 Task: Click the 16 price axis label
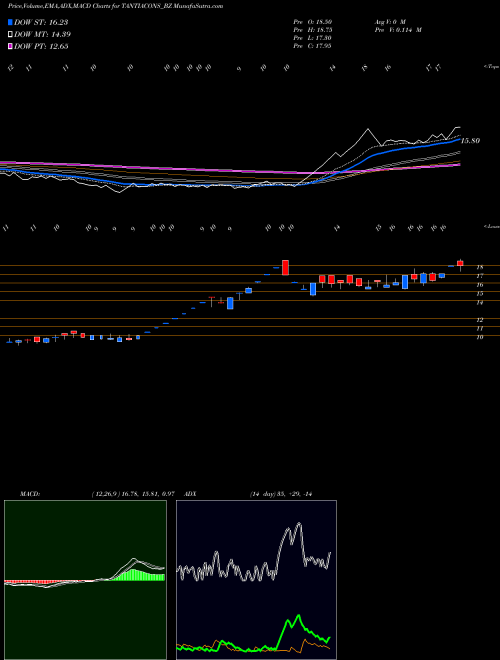click(x=479, y=285)
